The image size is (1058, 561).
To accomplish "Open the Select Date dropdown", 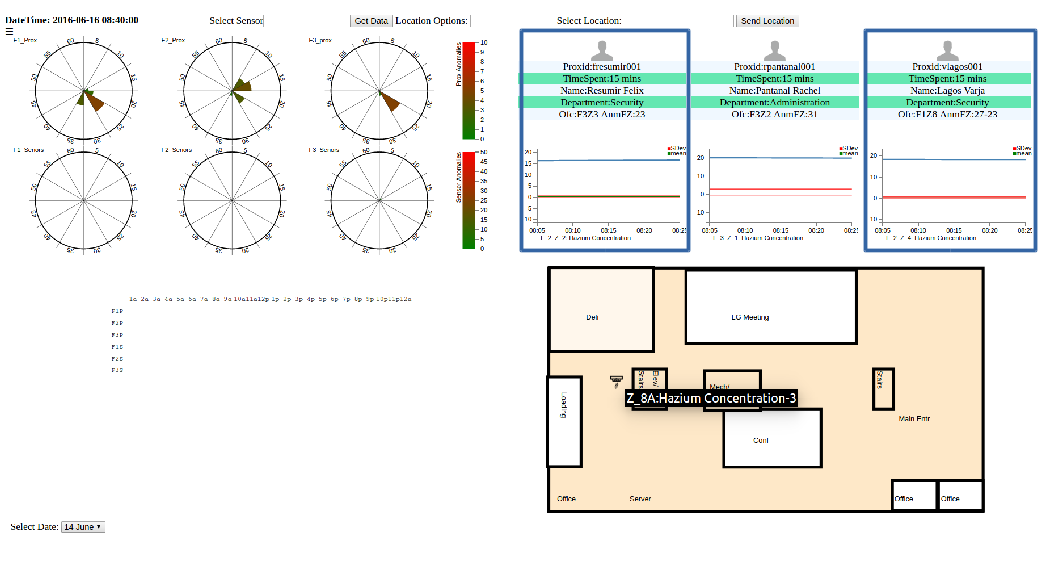I will (83, 526).
